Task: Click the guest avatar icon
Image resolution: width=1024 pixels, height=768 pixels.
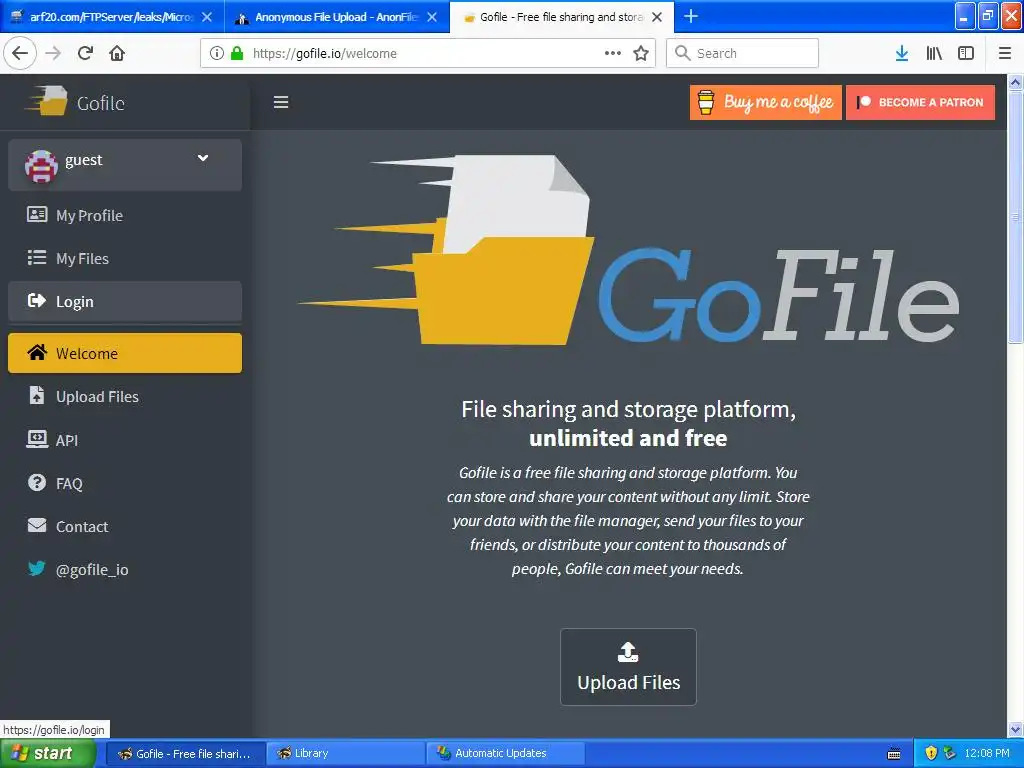Action: [40, 165]
